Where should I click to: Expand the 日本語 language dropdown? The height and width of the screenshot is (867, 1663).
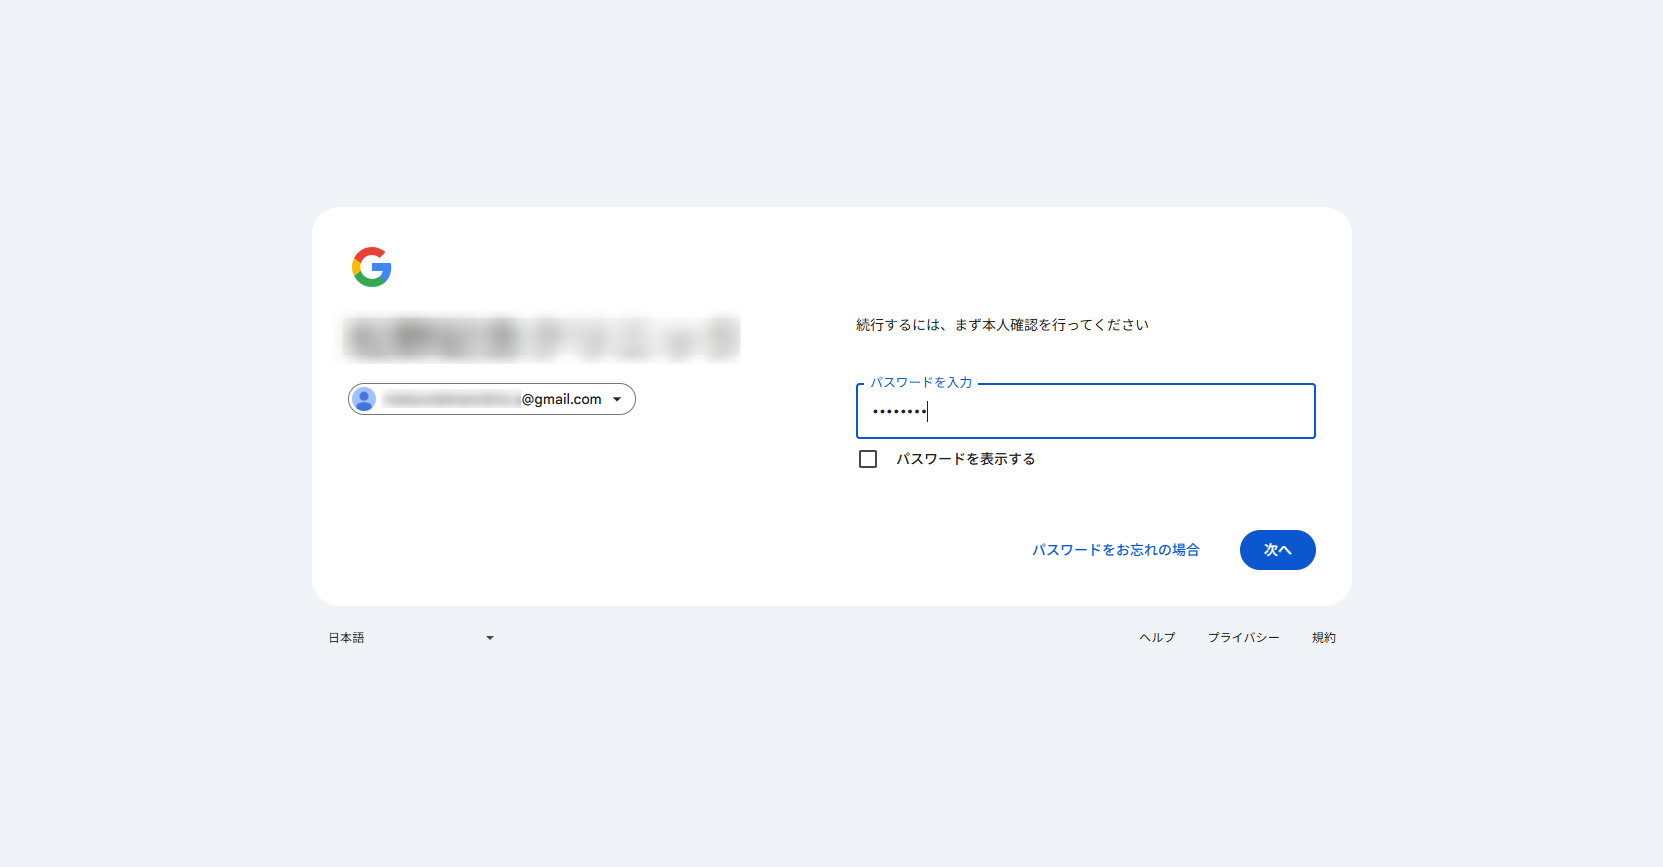(x=412, y=638)
